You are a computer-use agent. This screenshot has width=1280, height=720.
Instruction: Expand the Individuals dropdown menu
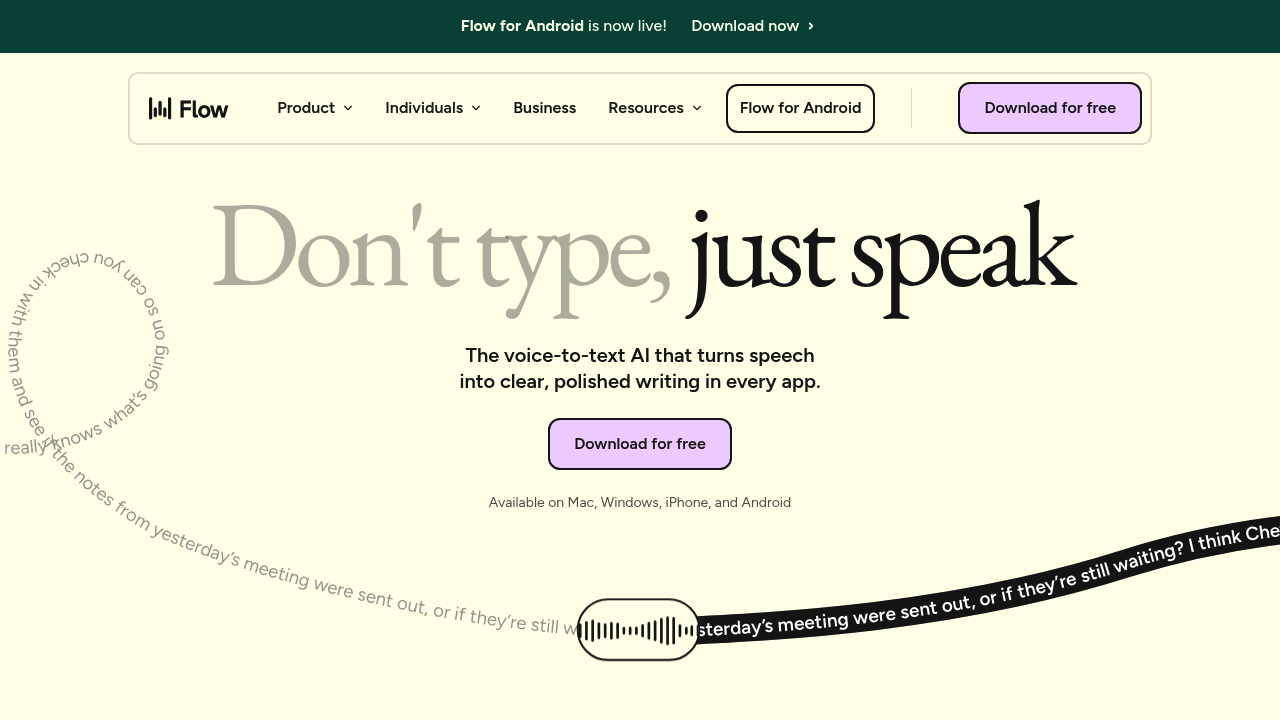476,108
